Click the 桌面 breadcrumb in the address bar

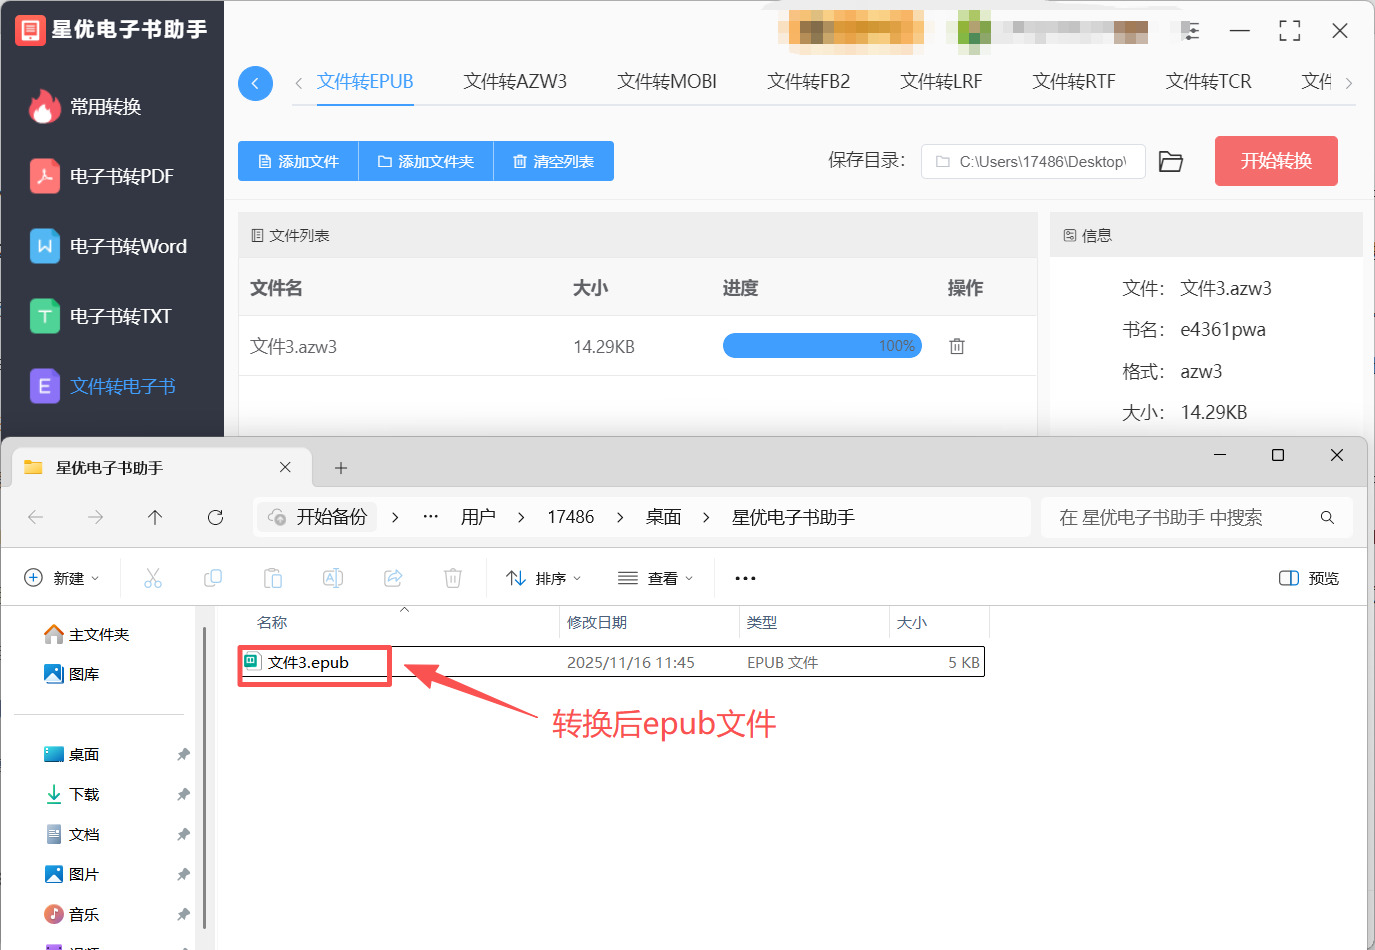tap(663, 517)
